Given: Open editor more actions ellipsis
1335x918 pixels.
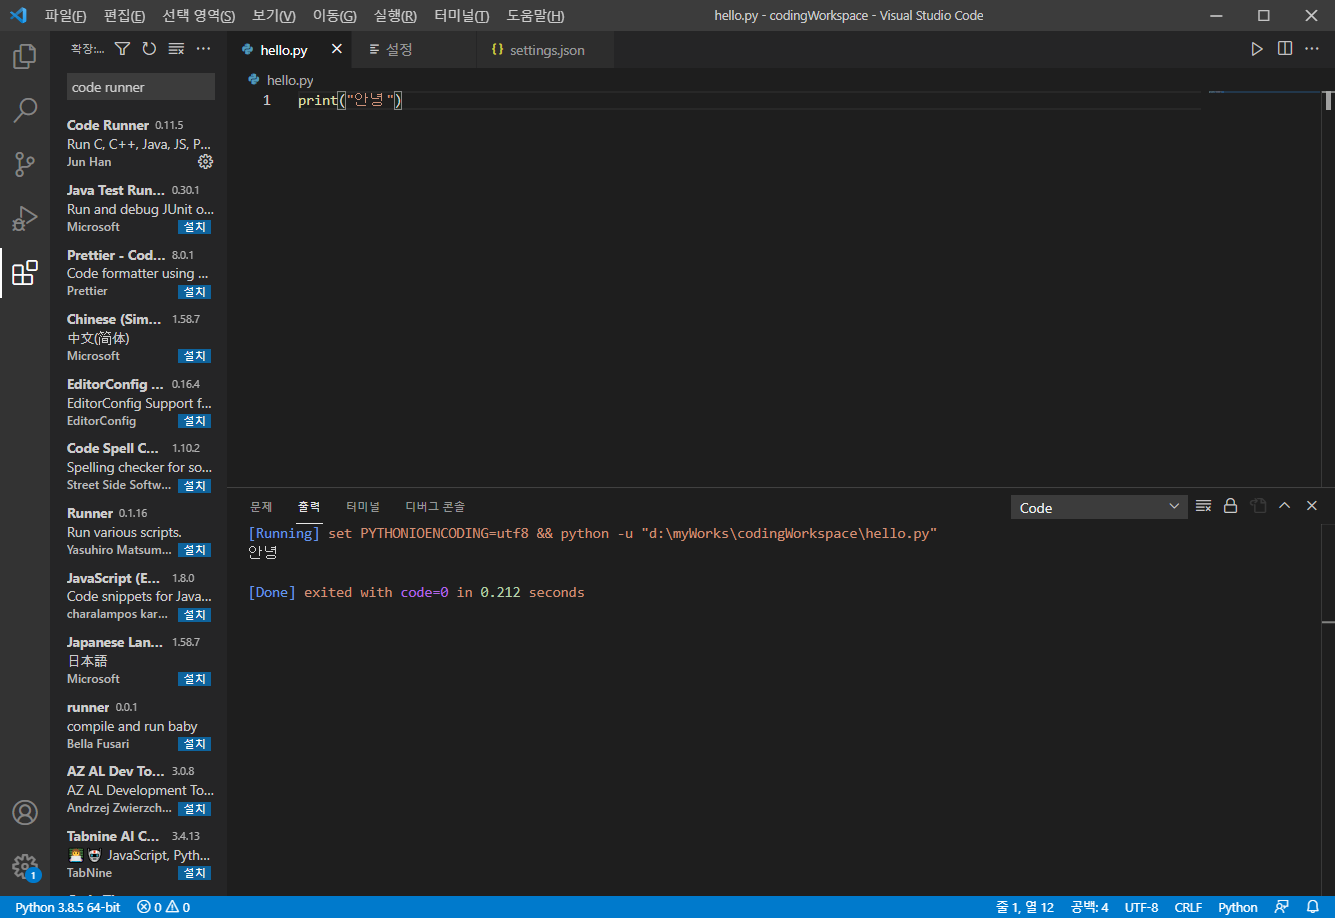Looking at the screenshot, I should pos(1312,49).
